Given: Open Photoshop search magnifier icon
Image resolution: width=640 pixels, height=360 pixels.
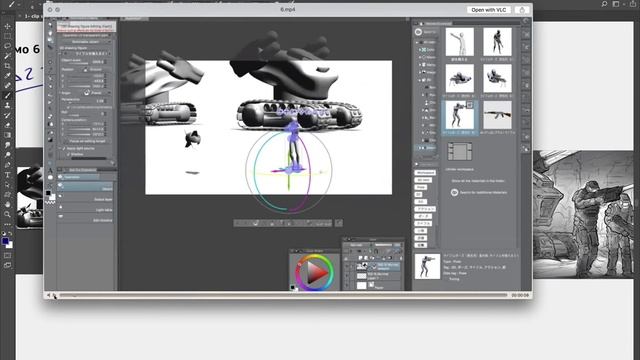Looking at the screenshot, I should point(604,4).
